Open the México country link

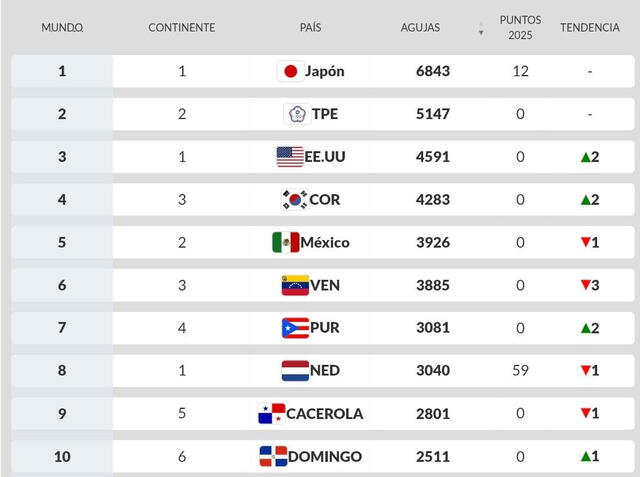click(325, 242)
